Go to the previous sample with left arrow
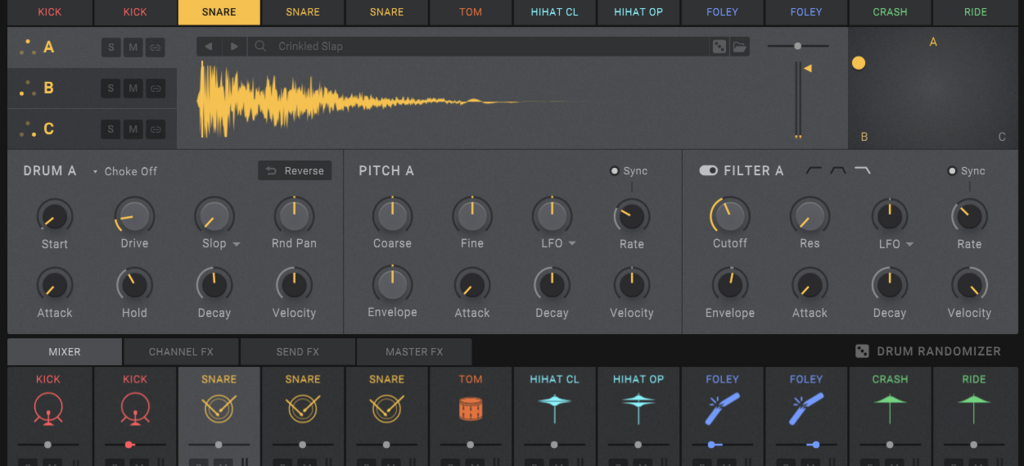The width and height of the screenshot is (1024, 466). (x=209, y=46)
